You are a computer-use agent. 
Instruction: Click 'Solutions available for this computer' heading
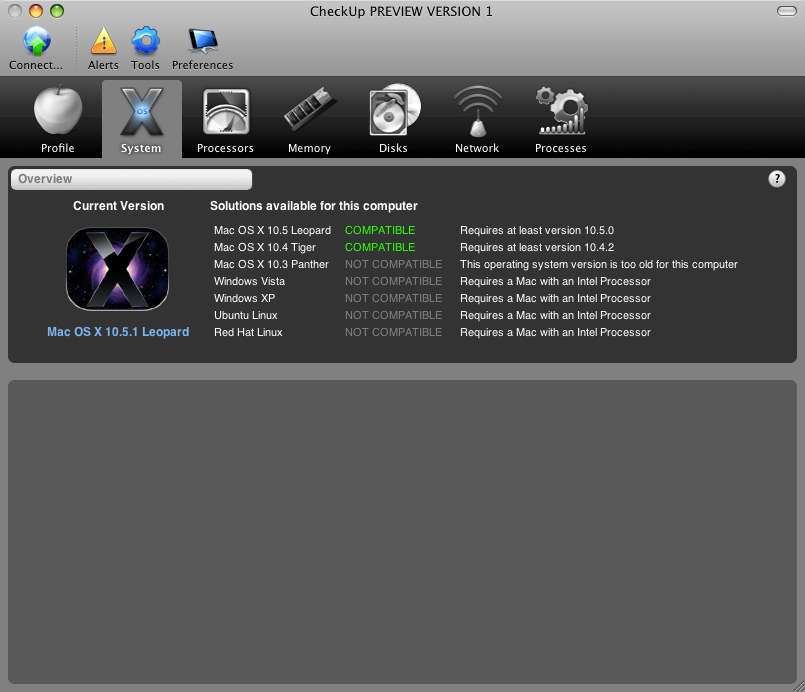click(314, 206)
